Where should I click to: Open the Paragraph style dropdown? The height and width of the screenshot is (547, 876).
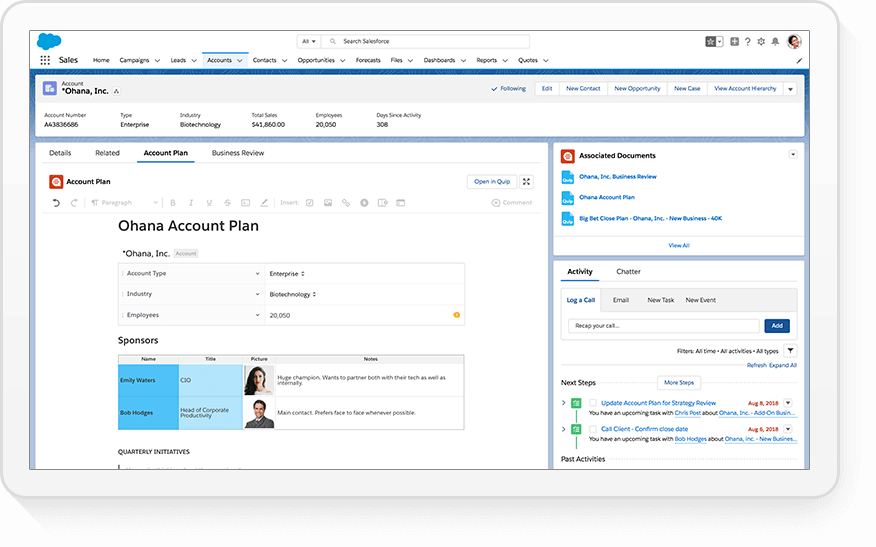coord(125,203)
